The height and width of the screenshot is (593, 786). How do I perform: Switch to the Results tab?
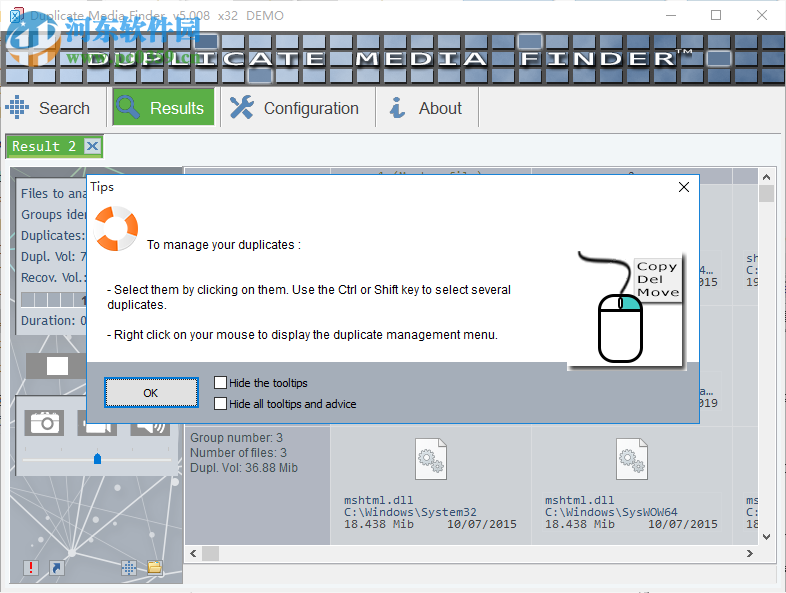point(164,108)
